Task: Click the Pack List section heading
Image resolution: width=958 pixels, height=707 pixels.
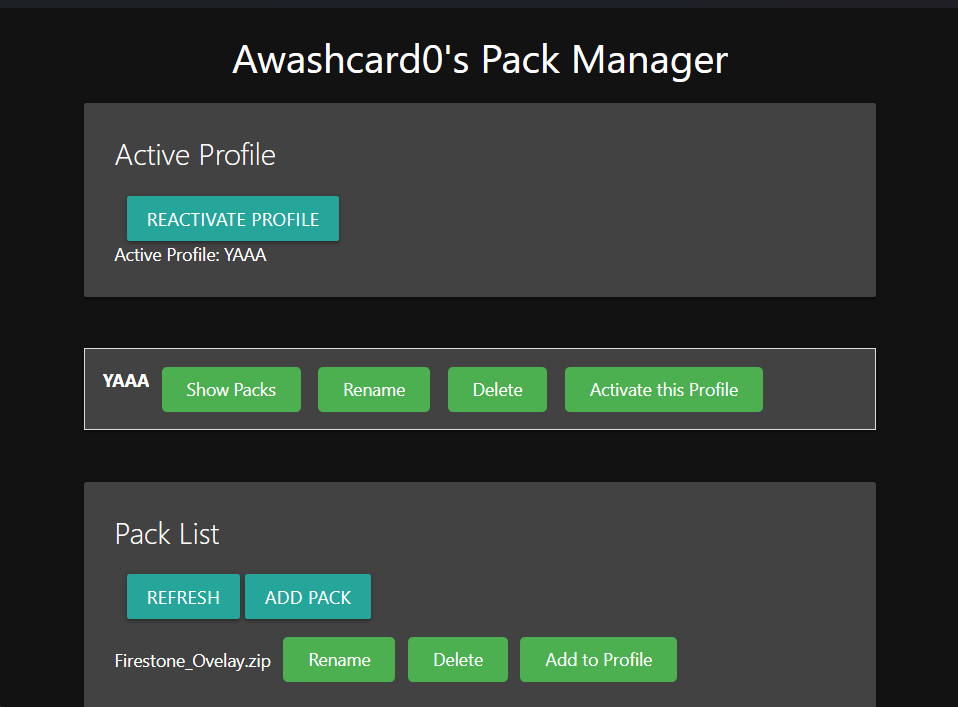Action: coord(167,534)
